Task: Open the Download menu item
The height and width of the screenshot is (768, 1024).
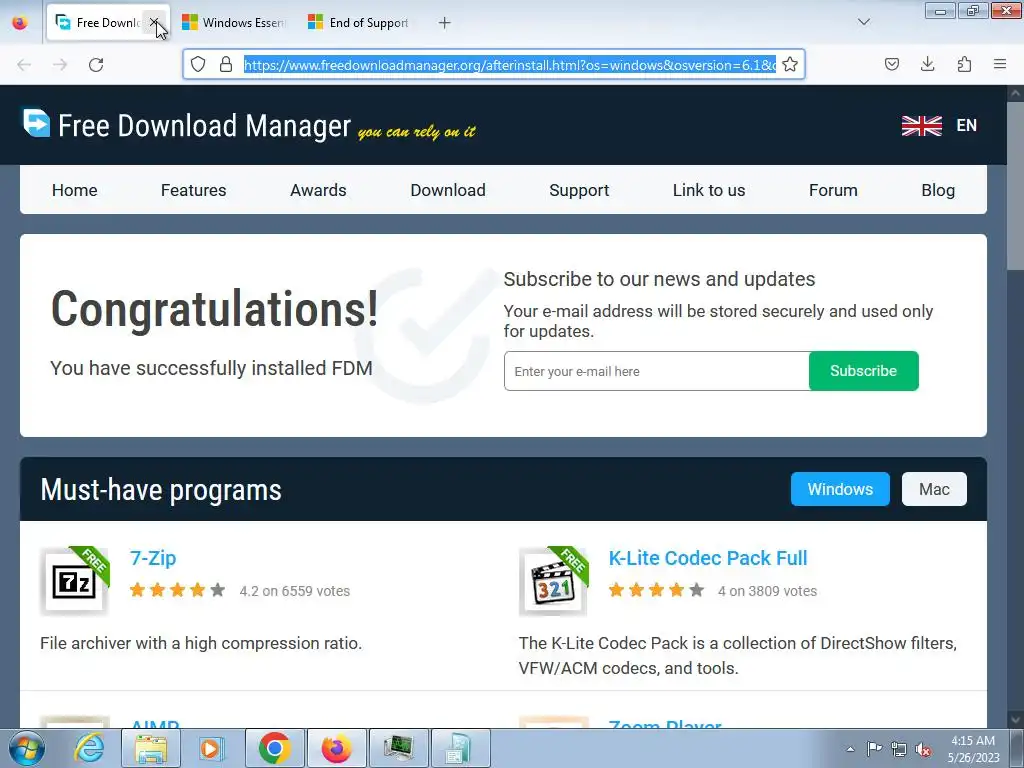Action: point(448,190)
